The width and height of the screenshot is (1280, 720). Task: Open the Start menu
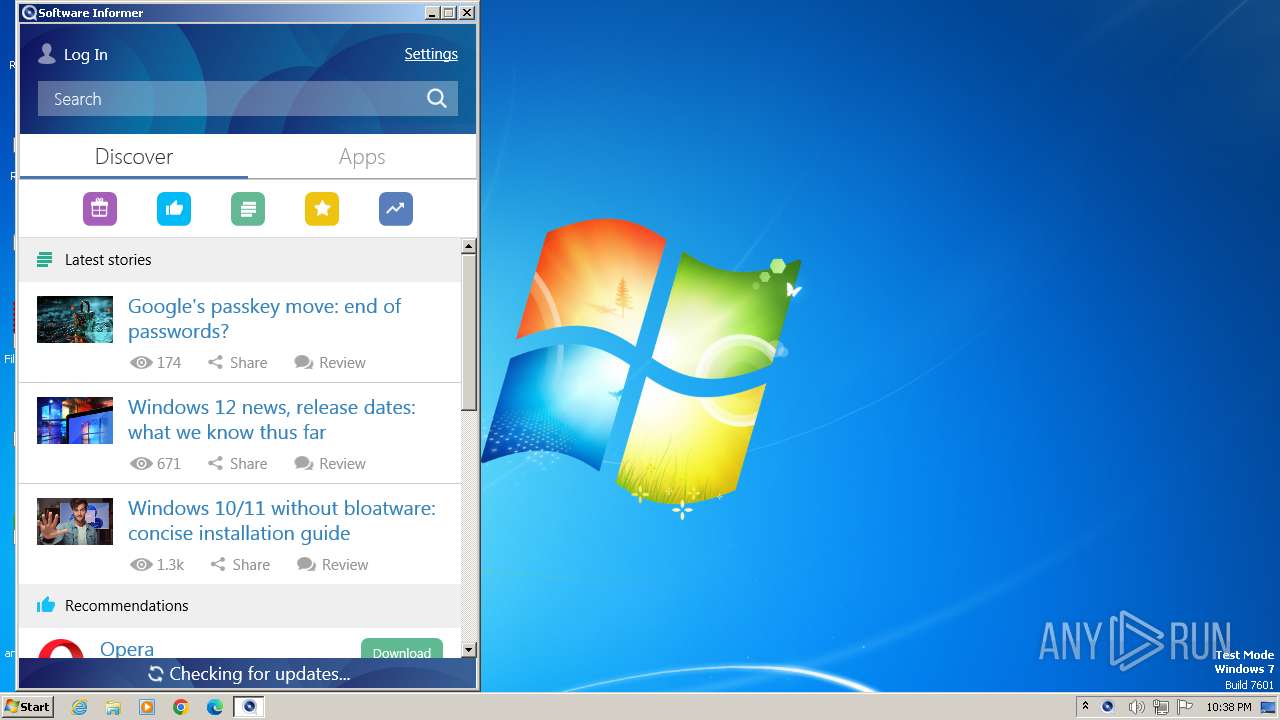(28, 707)
